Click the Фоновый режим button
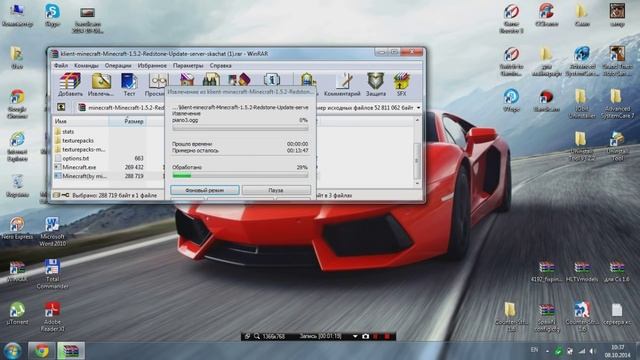640x360 pixels. [x=204, y=190]
